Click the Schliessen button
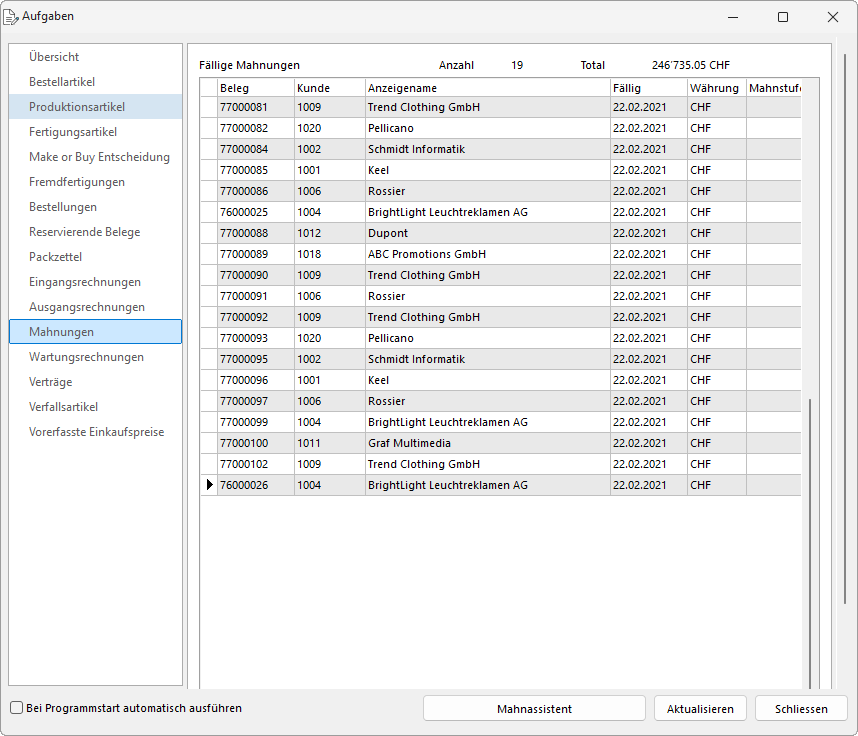 point(801,708)
